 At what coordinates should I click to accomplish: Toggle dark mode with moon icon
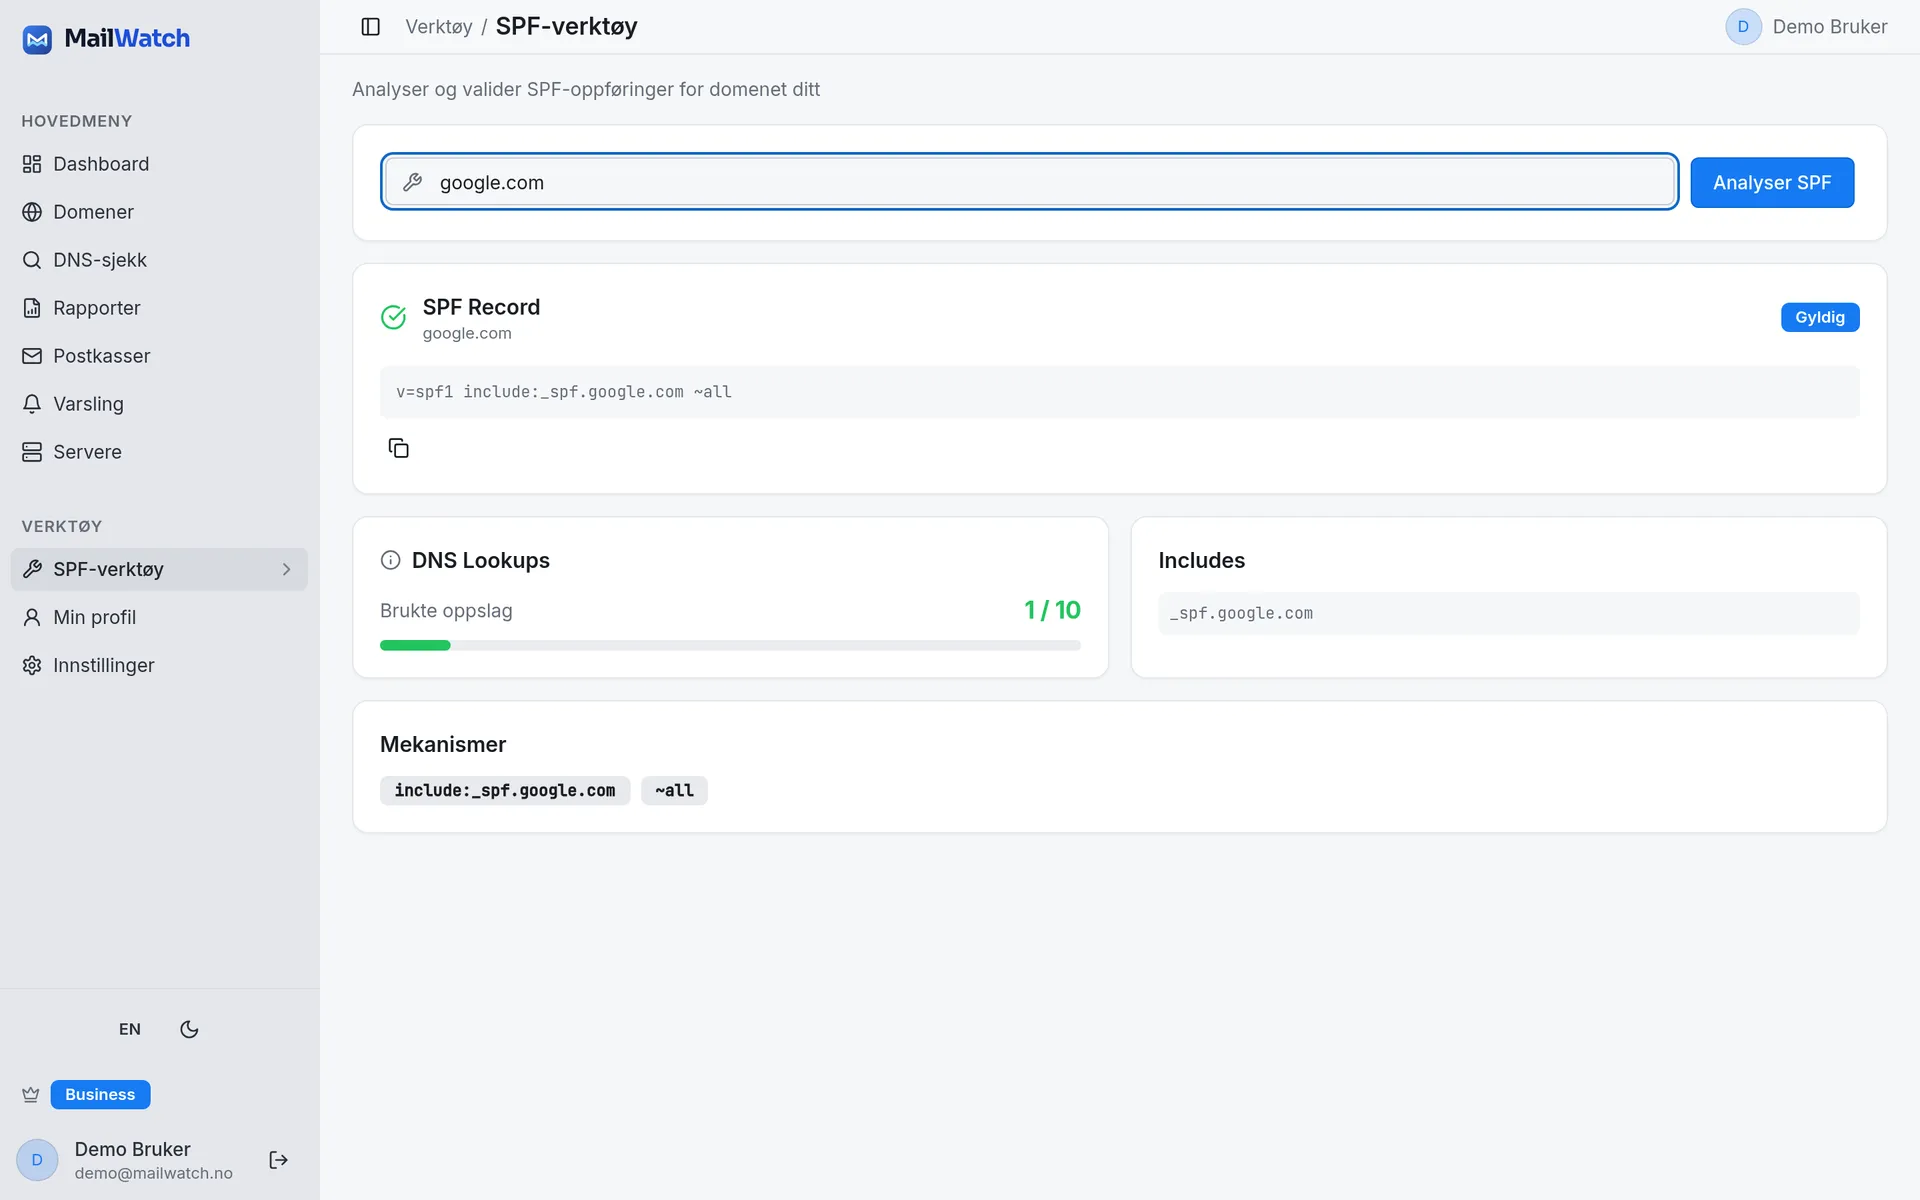[x=189, y=1029]
